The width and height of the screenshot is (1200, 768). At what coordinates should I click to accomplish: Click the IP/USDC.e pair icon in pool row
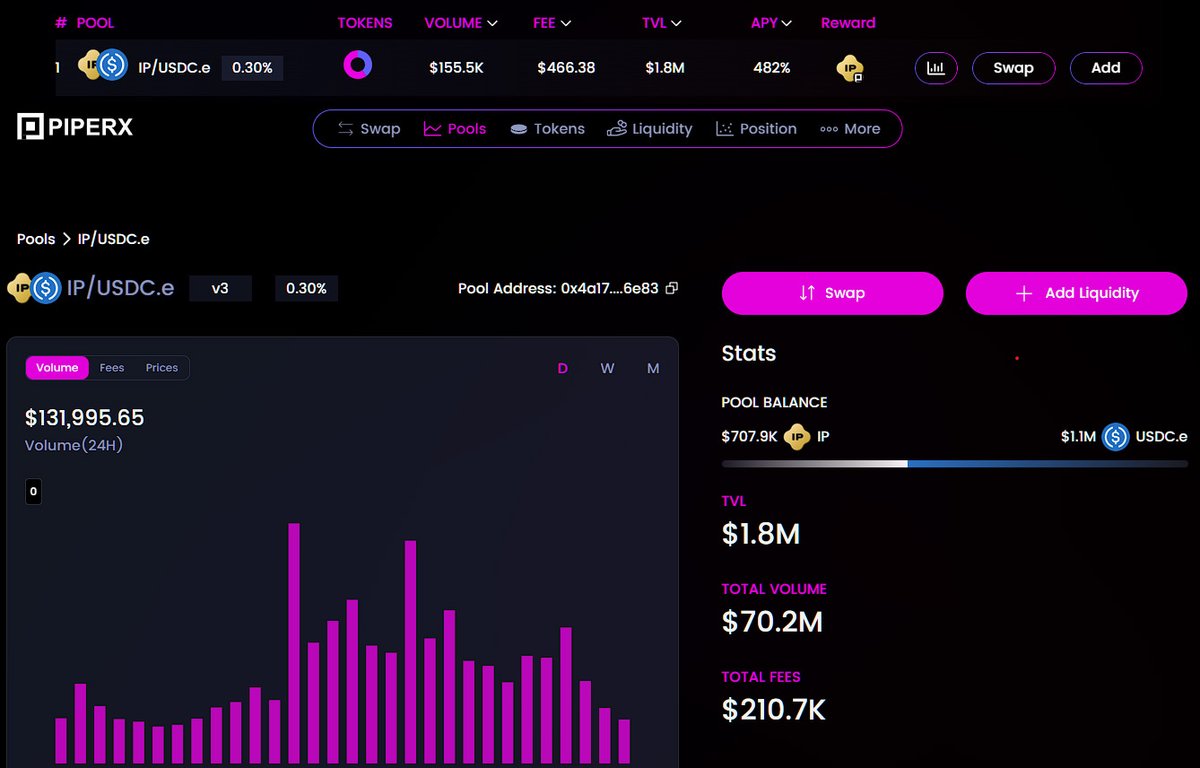[102, 66]
